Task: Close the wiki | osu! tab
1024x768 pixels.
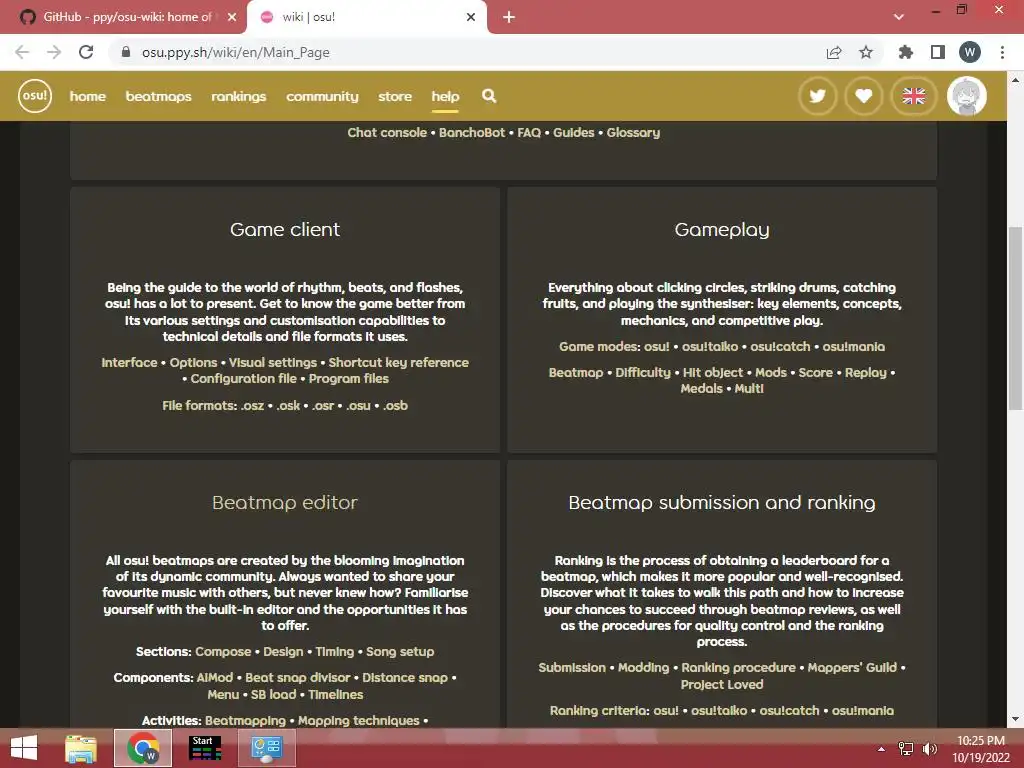Action: click(x=471, y=17)
